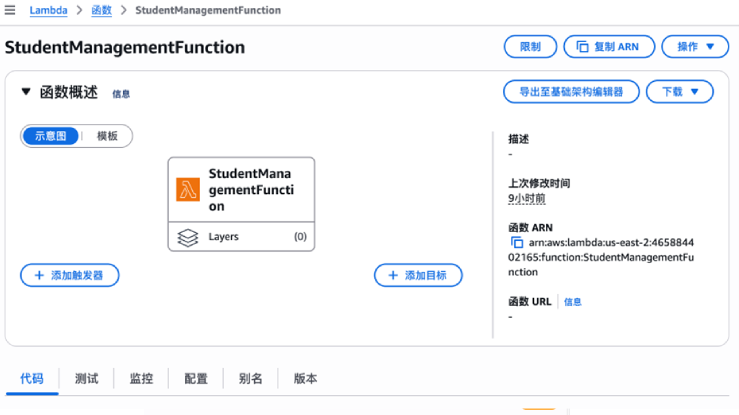Click the 限制 throttle button
Image resolution: width=739 pixels, height=415 pixels.
[x=530, y=47]
